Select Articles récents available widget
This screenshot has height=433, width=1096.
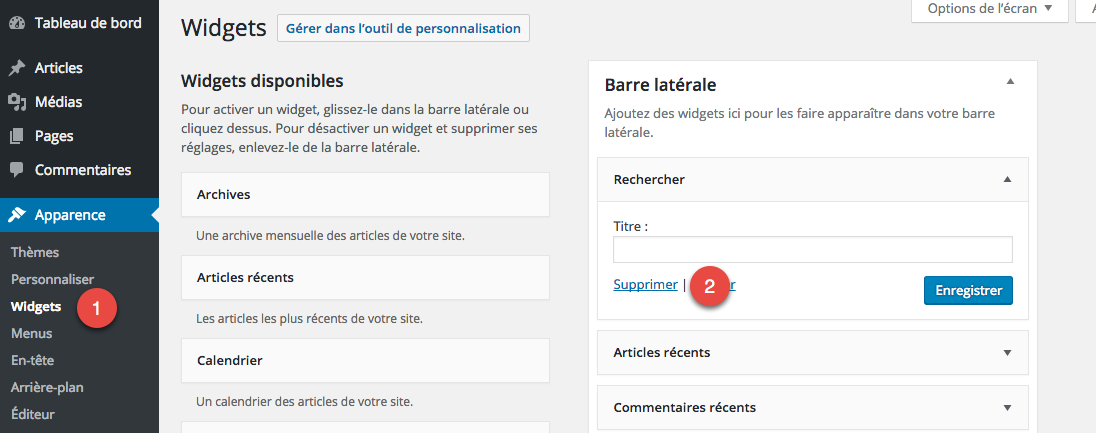click(x=366, y=277)
